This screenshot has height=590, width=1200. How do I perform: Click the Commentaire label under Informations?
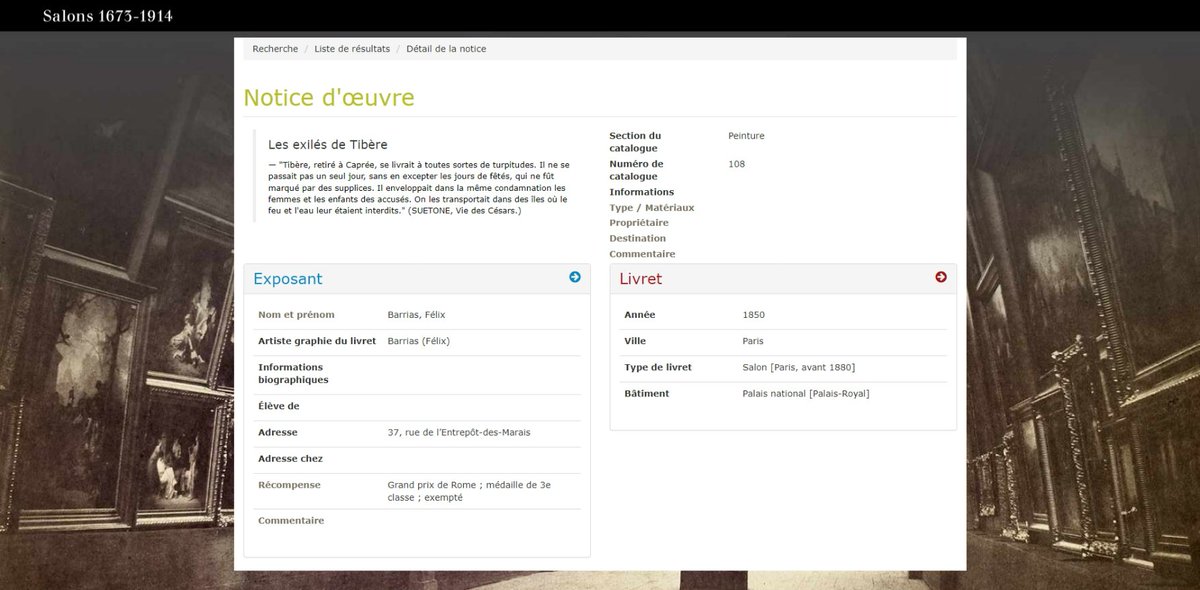(642, 254)
